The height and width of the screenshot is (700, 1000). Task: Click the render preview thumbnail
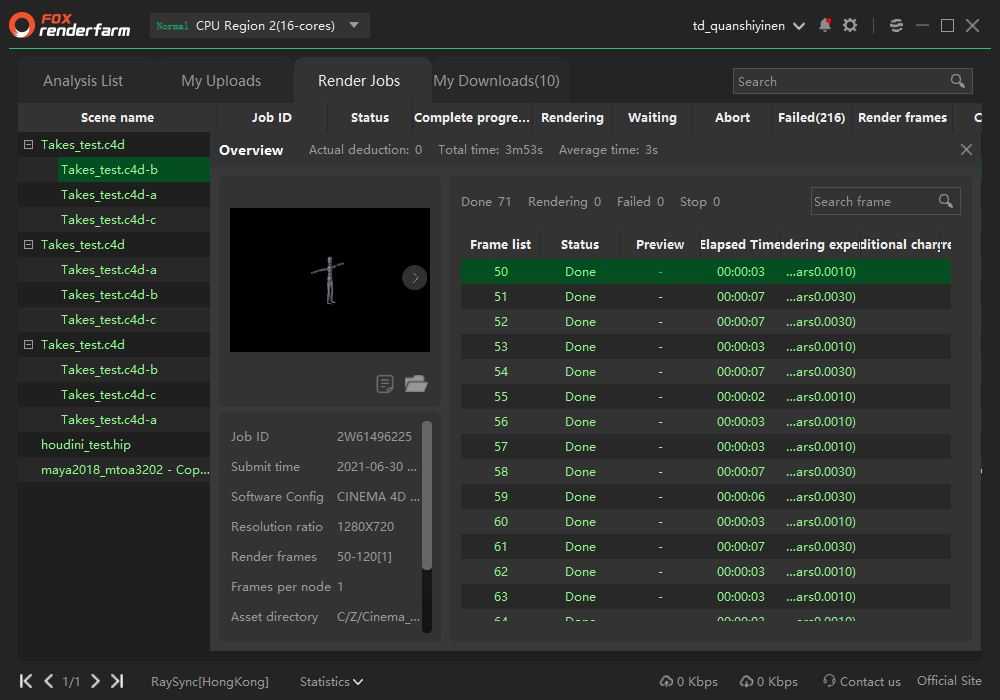(x=330, y=280)
